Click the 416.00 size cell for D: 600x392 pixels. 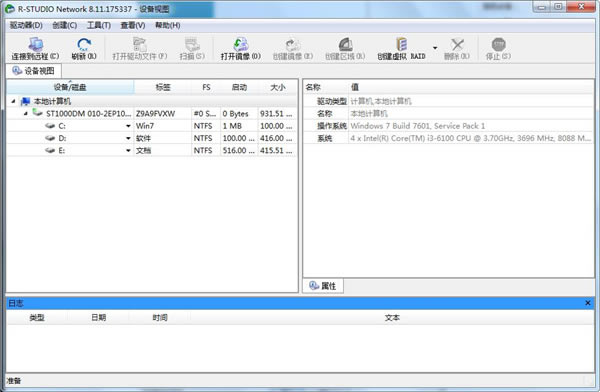pyautogui.click(x=277, y=138)
